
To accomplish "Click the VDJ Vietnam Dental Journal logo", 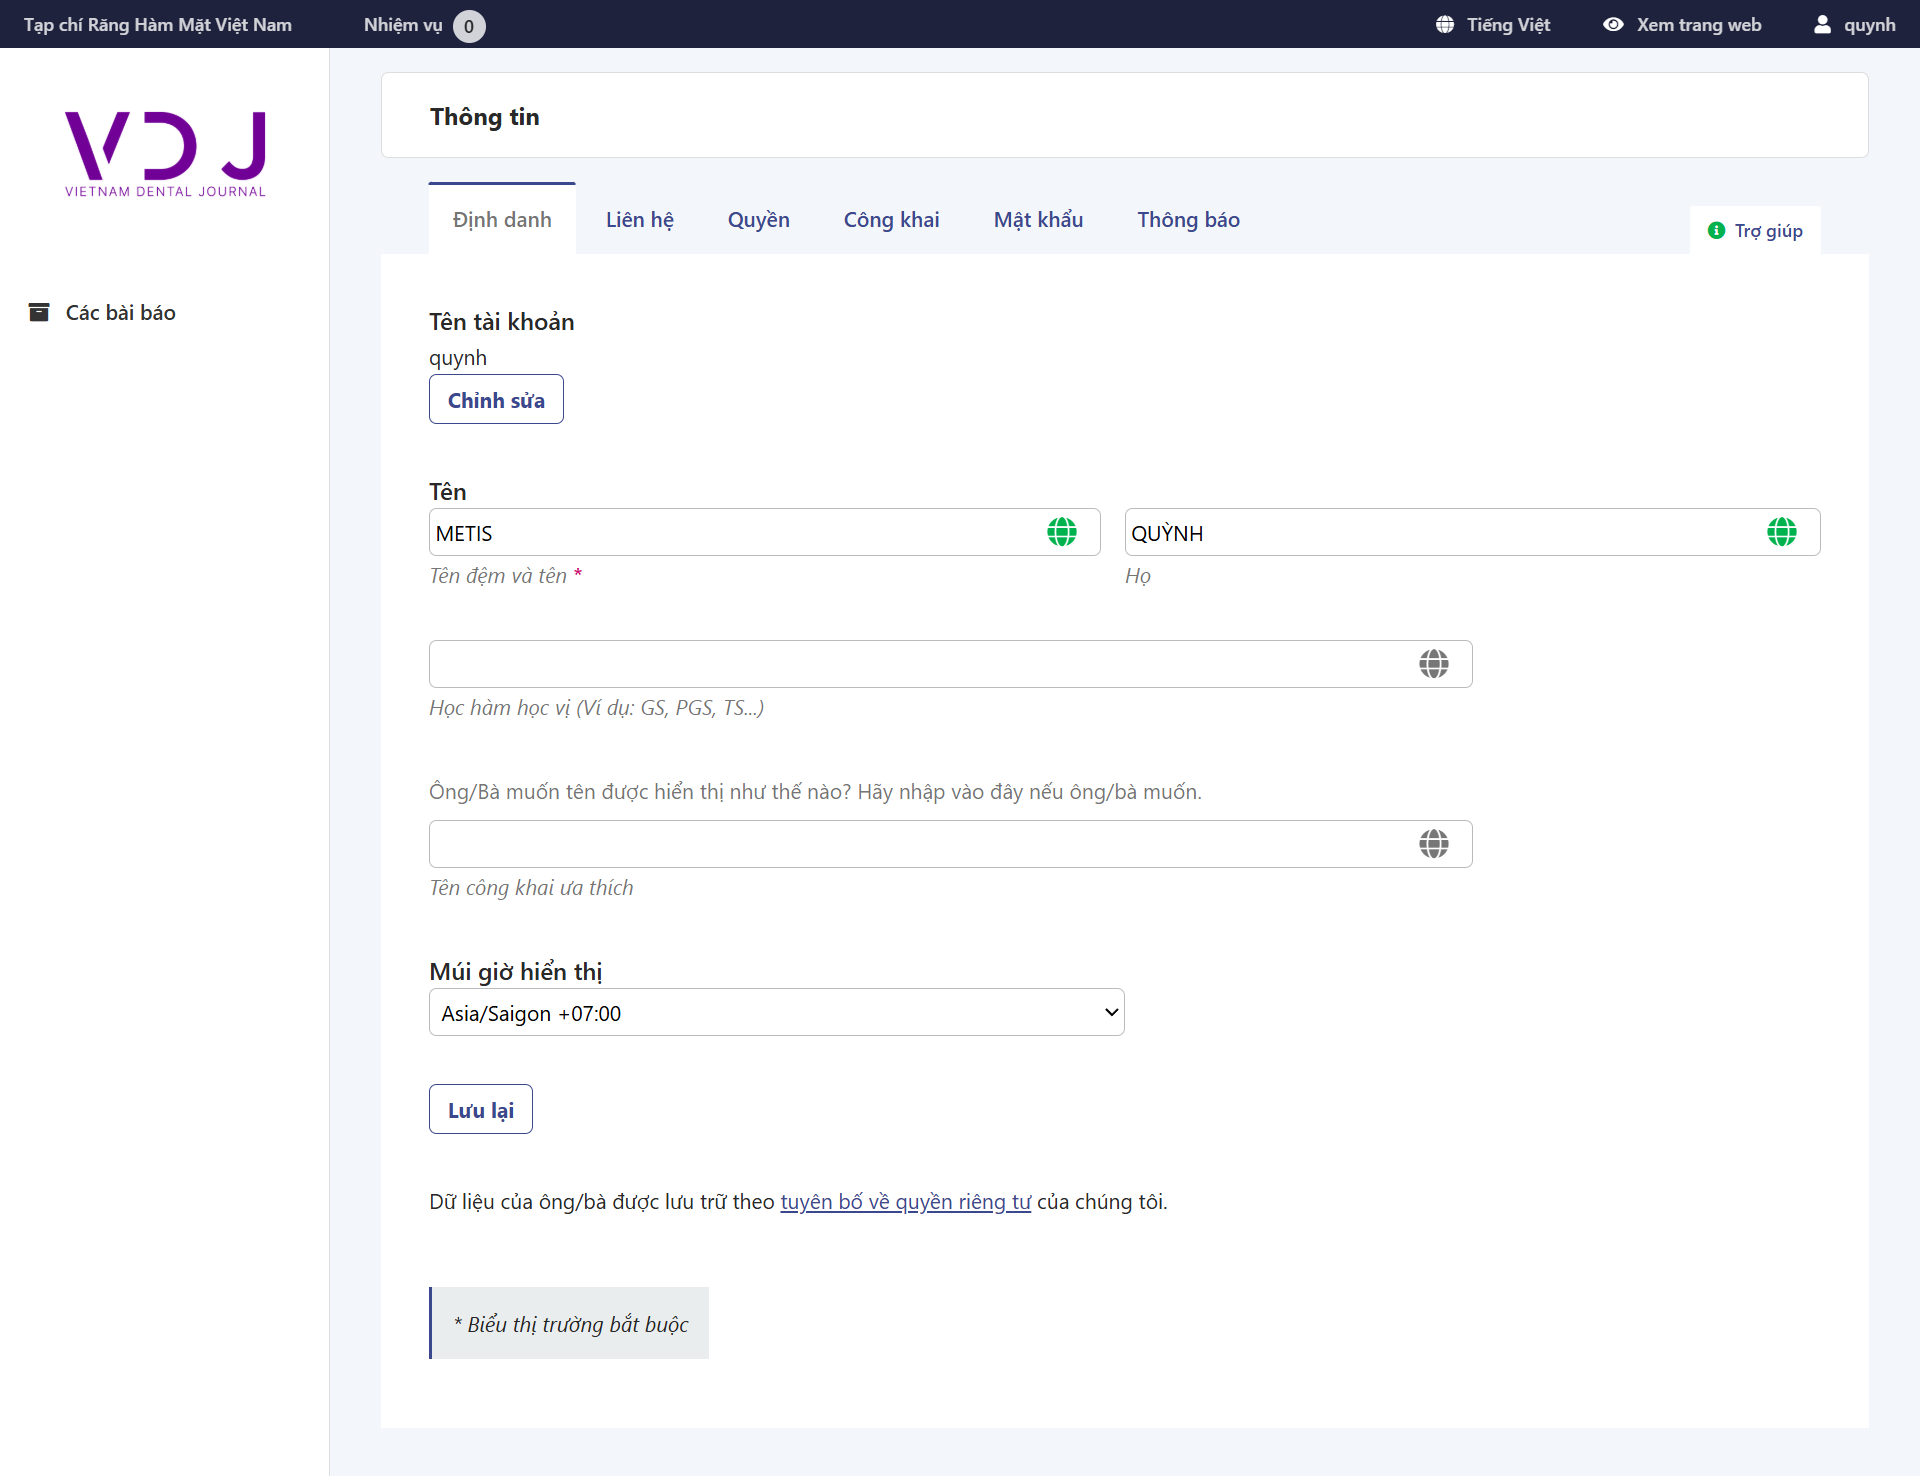I will click(165, 154).
